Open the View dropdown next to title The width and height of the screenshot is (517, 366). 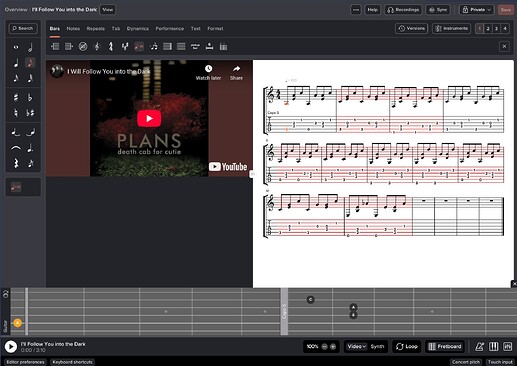coord(108,10)
